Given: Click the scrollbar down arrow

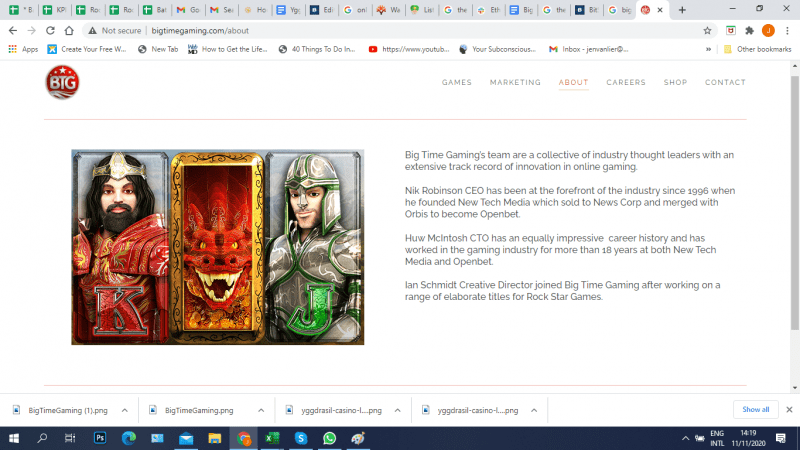Looking at the screenshot, I should click(794, 388).
